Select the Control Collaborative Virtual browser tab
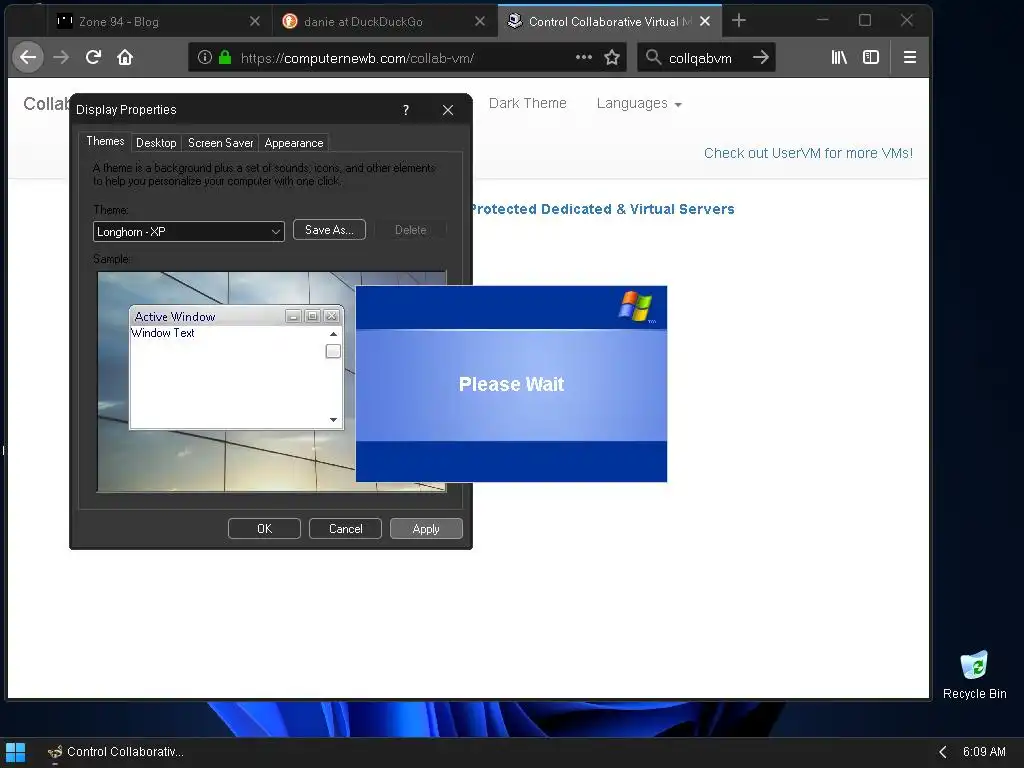Viewport: 1024px width, 768px height. (x=609, y=22)
